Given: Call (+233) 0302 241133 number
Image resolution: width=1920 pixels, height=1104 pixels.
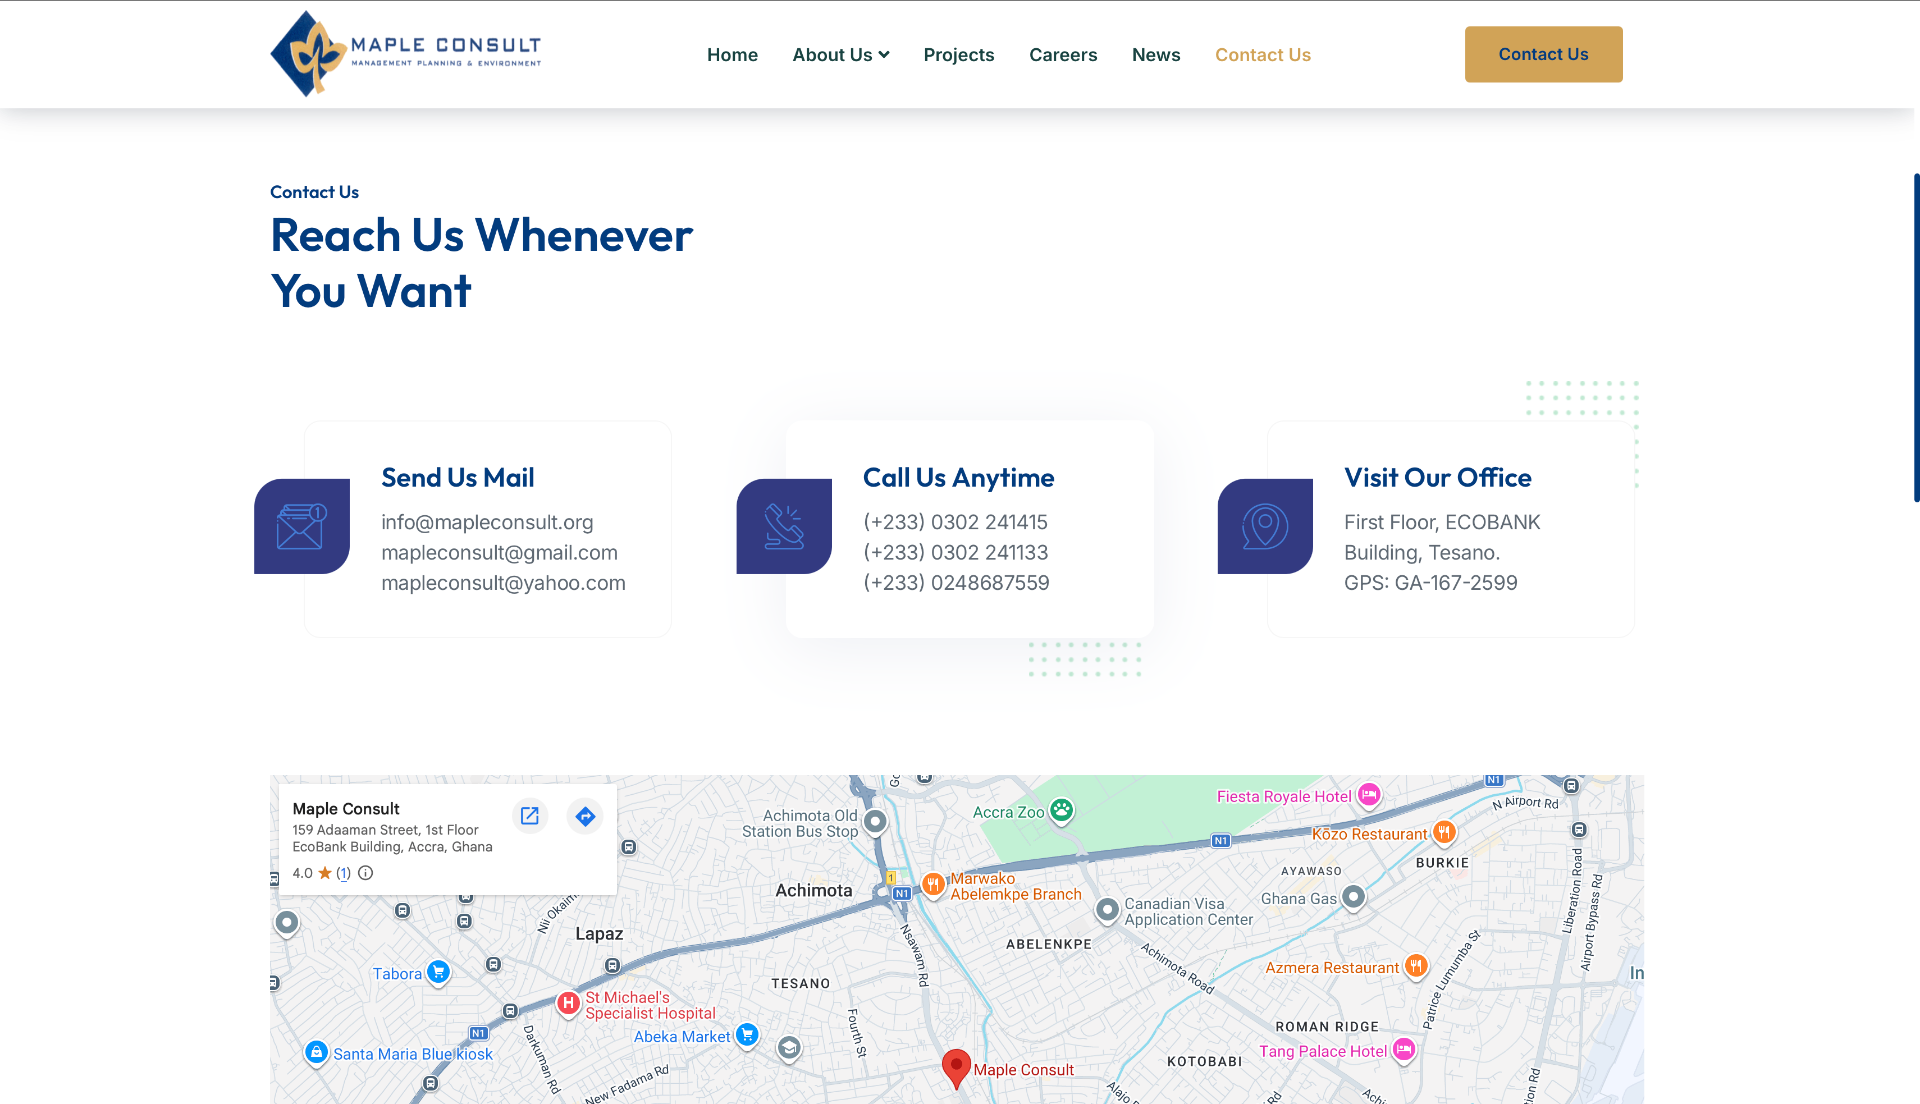Looking at the screenshot, I should (x=955, y=552).
